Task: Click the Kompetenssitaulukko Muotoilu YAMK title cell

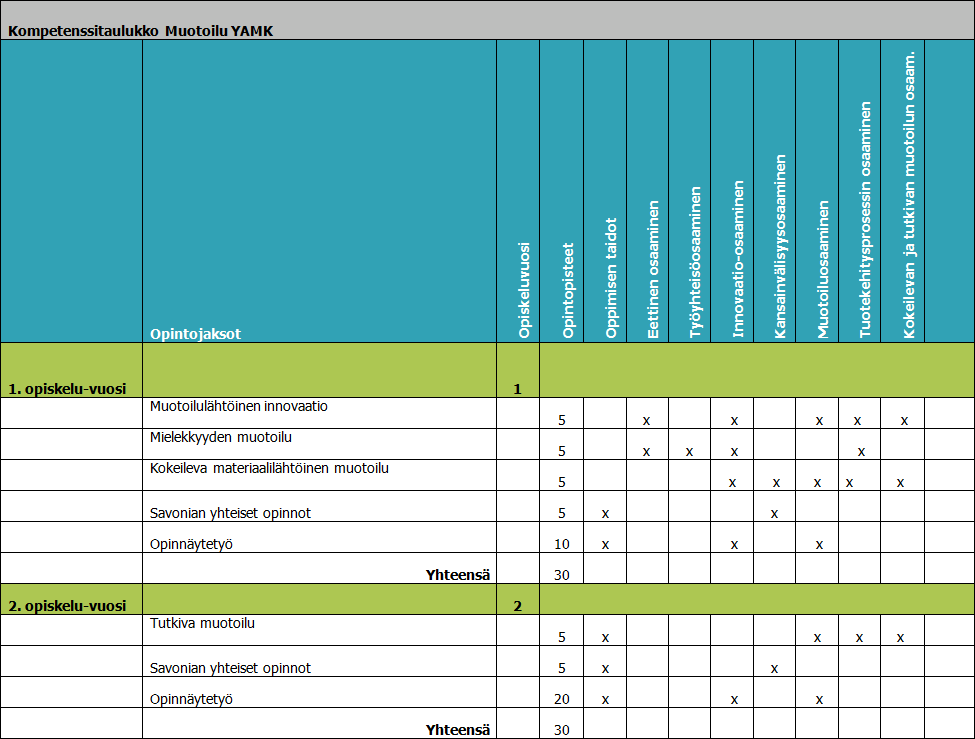Action: [141, 30]
